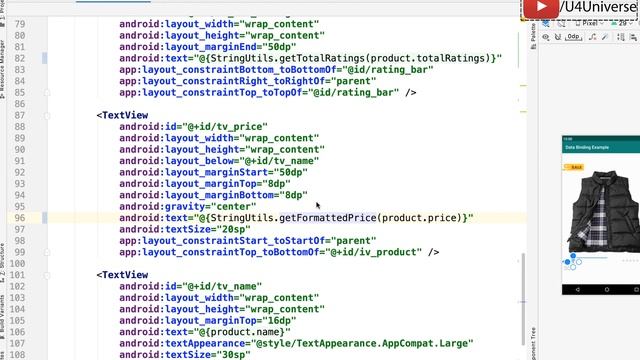
Task: Click the Data Binding Example app bar
Action: 601,147
